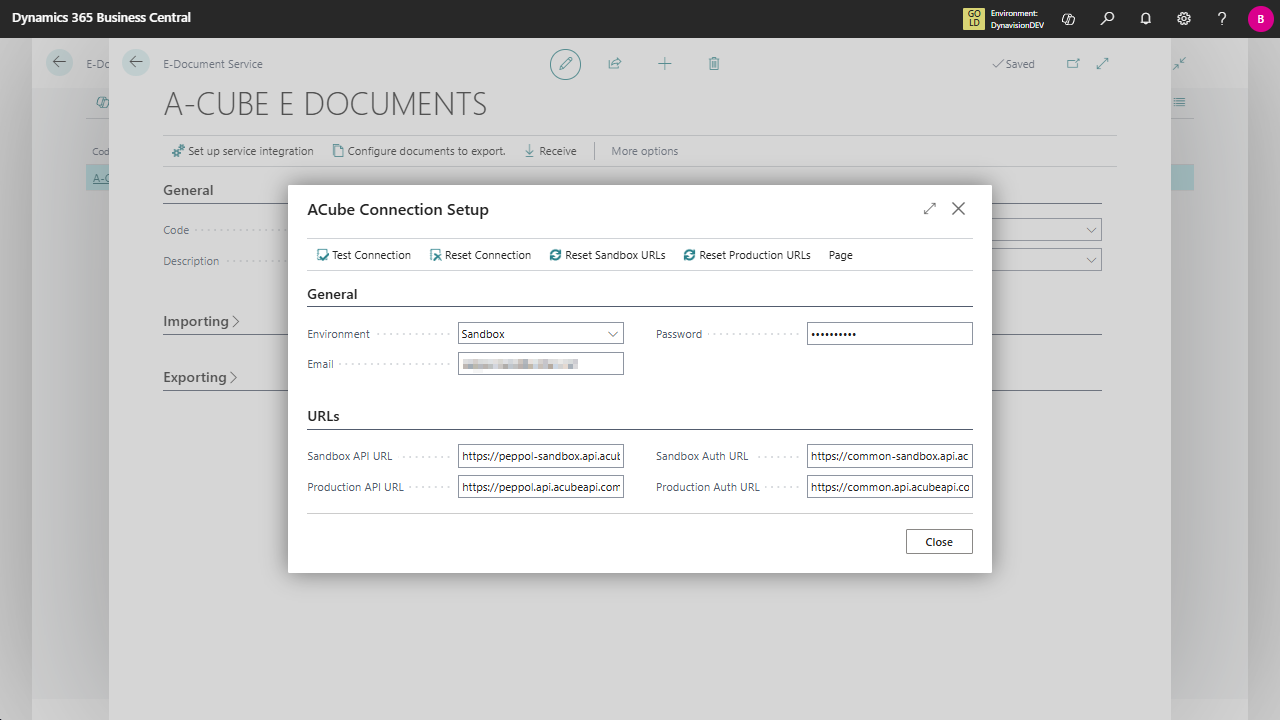Open notifications bell icon

[x=1146, y=19]
